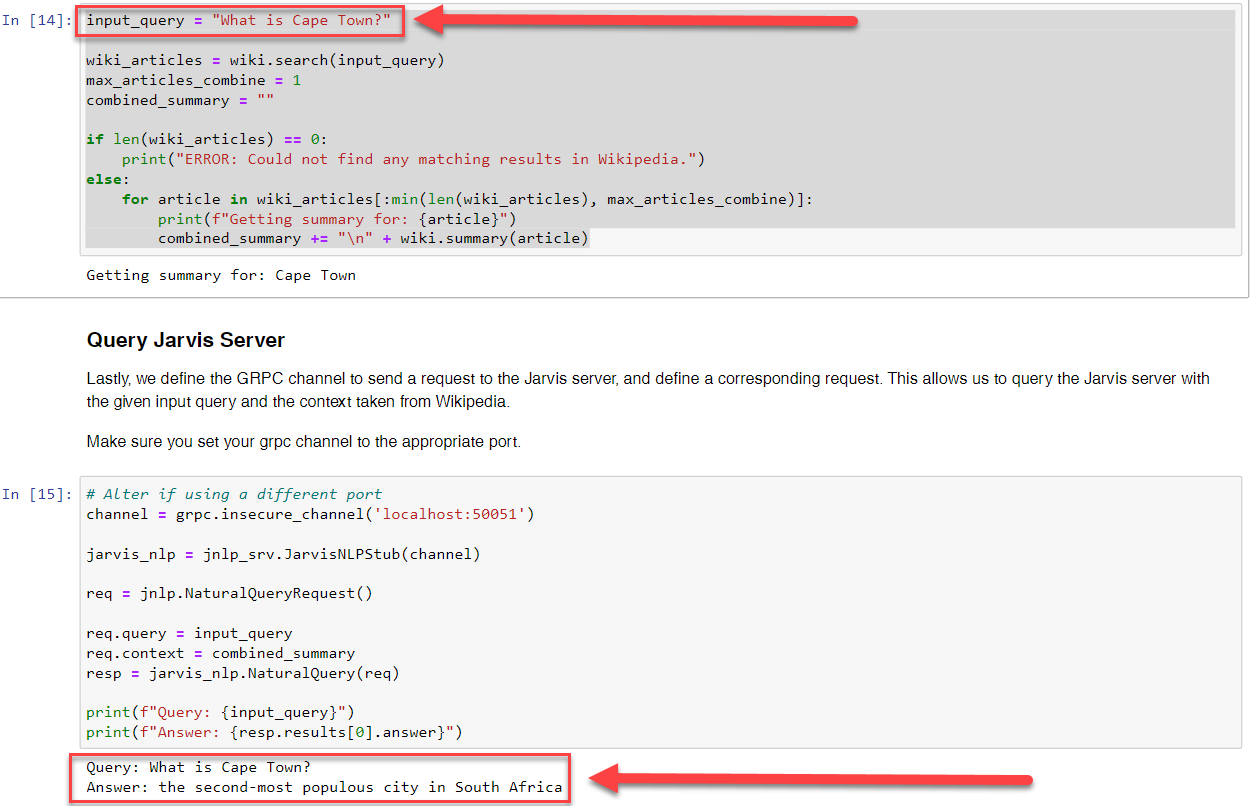The height and width of the screenshot is (806, 1254).
Task: Click the In [14] cell prompt
Action: (37, 21)
